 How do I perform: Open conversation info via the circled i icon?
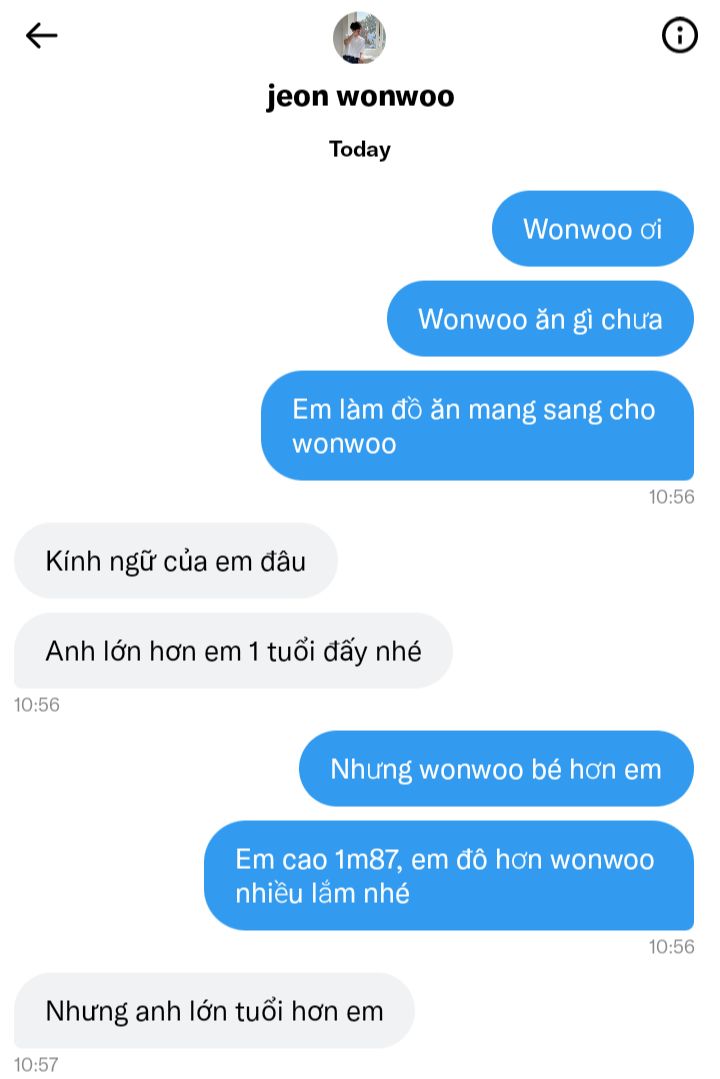(679, 35)
